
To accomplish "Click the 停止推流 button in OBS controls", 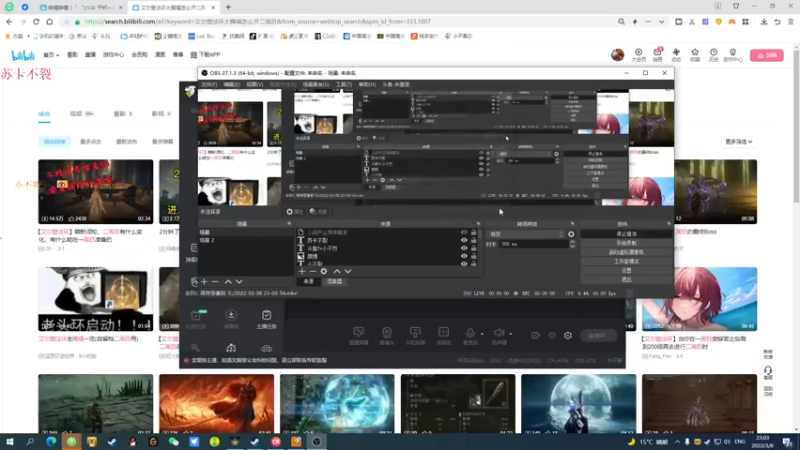I will tap(626, 234).
